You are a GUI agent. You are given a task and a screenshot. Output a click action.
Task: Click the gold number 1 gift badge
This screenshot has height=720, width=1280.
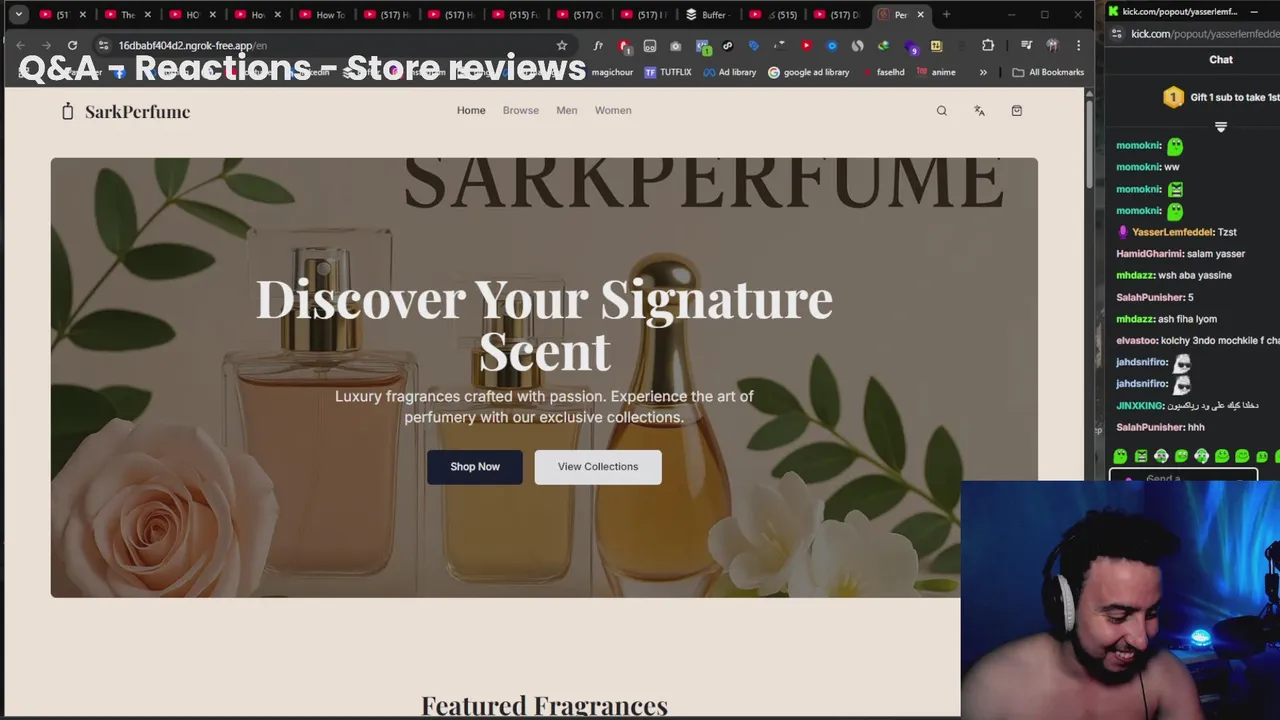(x=1174, y=97)
